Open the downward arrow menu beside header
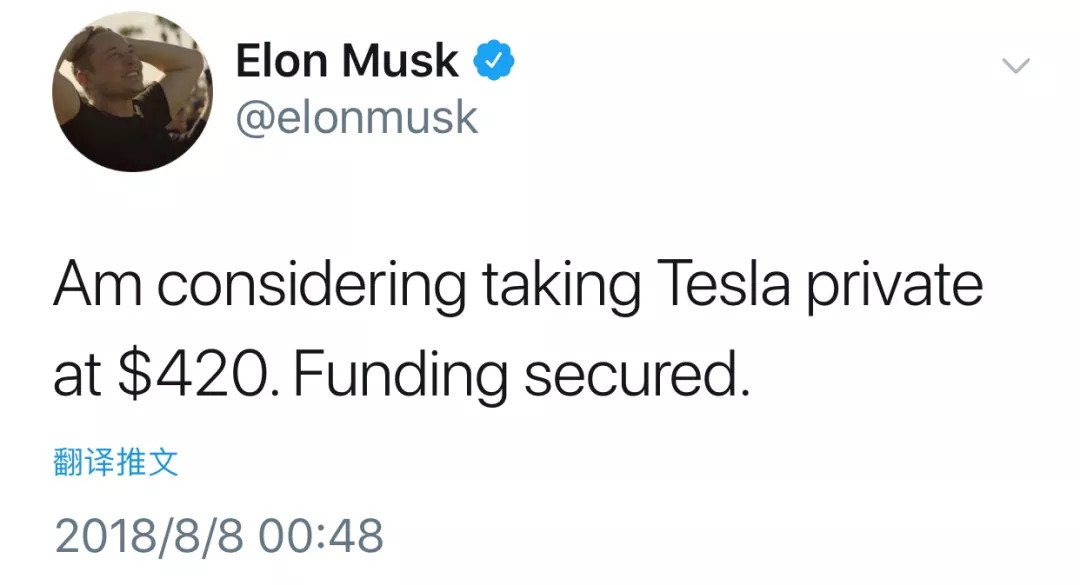The height and width of the screenshot is (585, 1080). tap(1015, 65)
